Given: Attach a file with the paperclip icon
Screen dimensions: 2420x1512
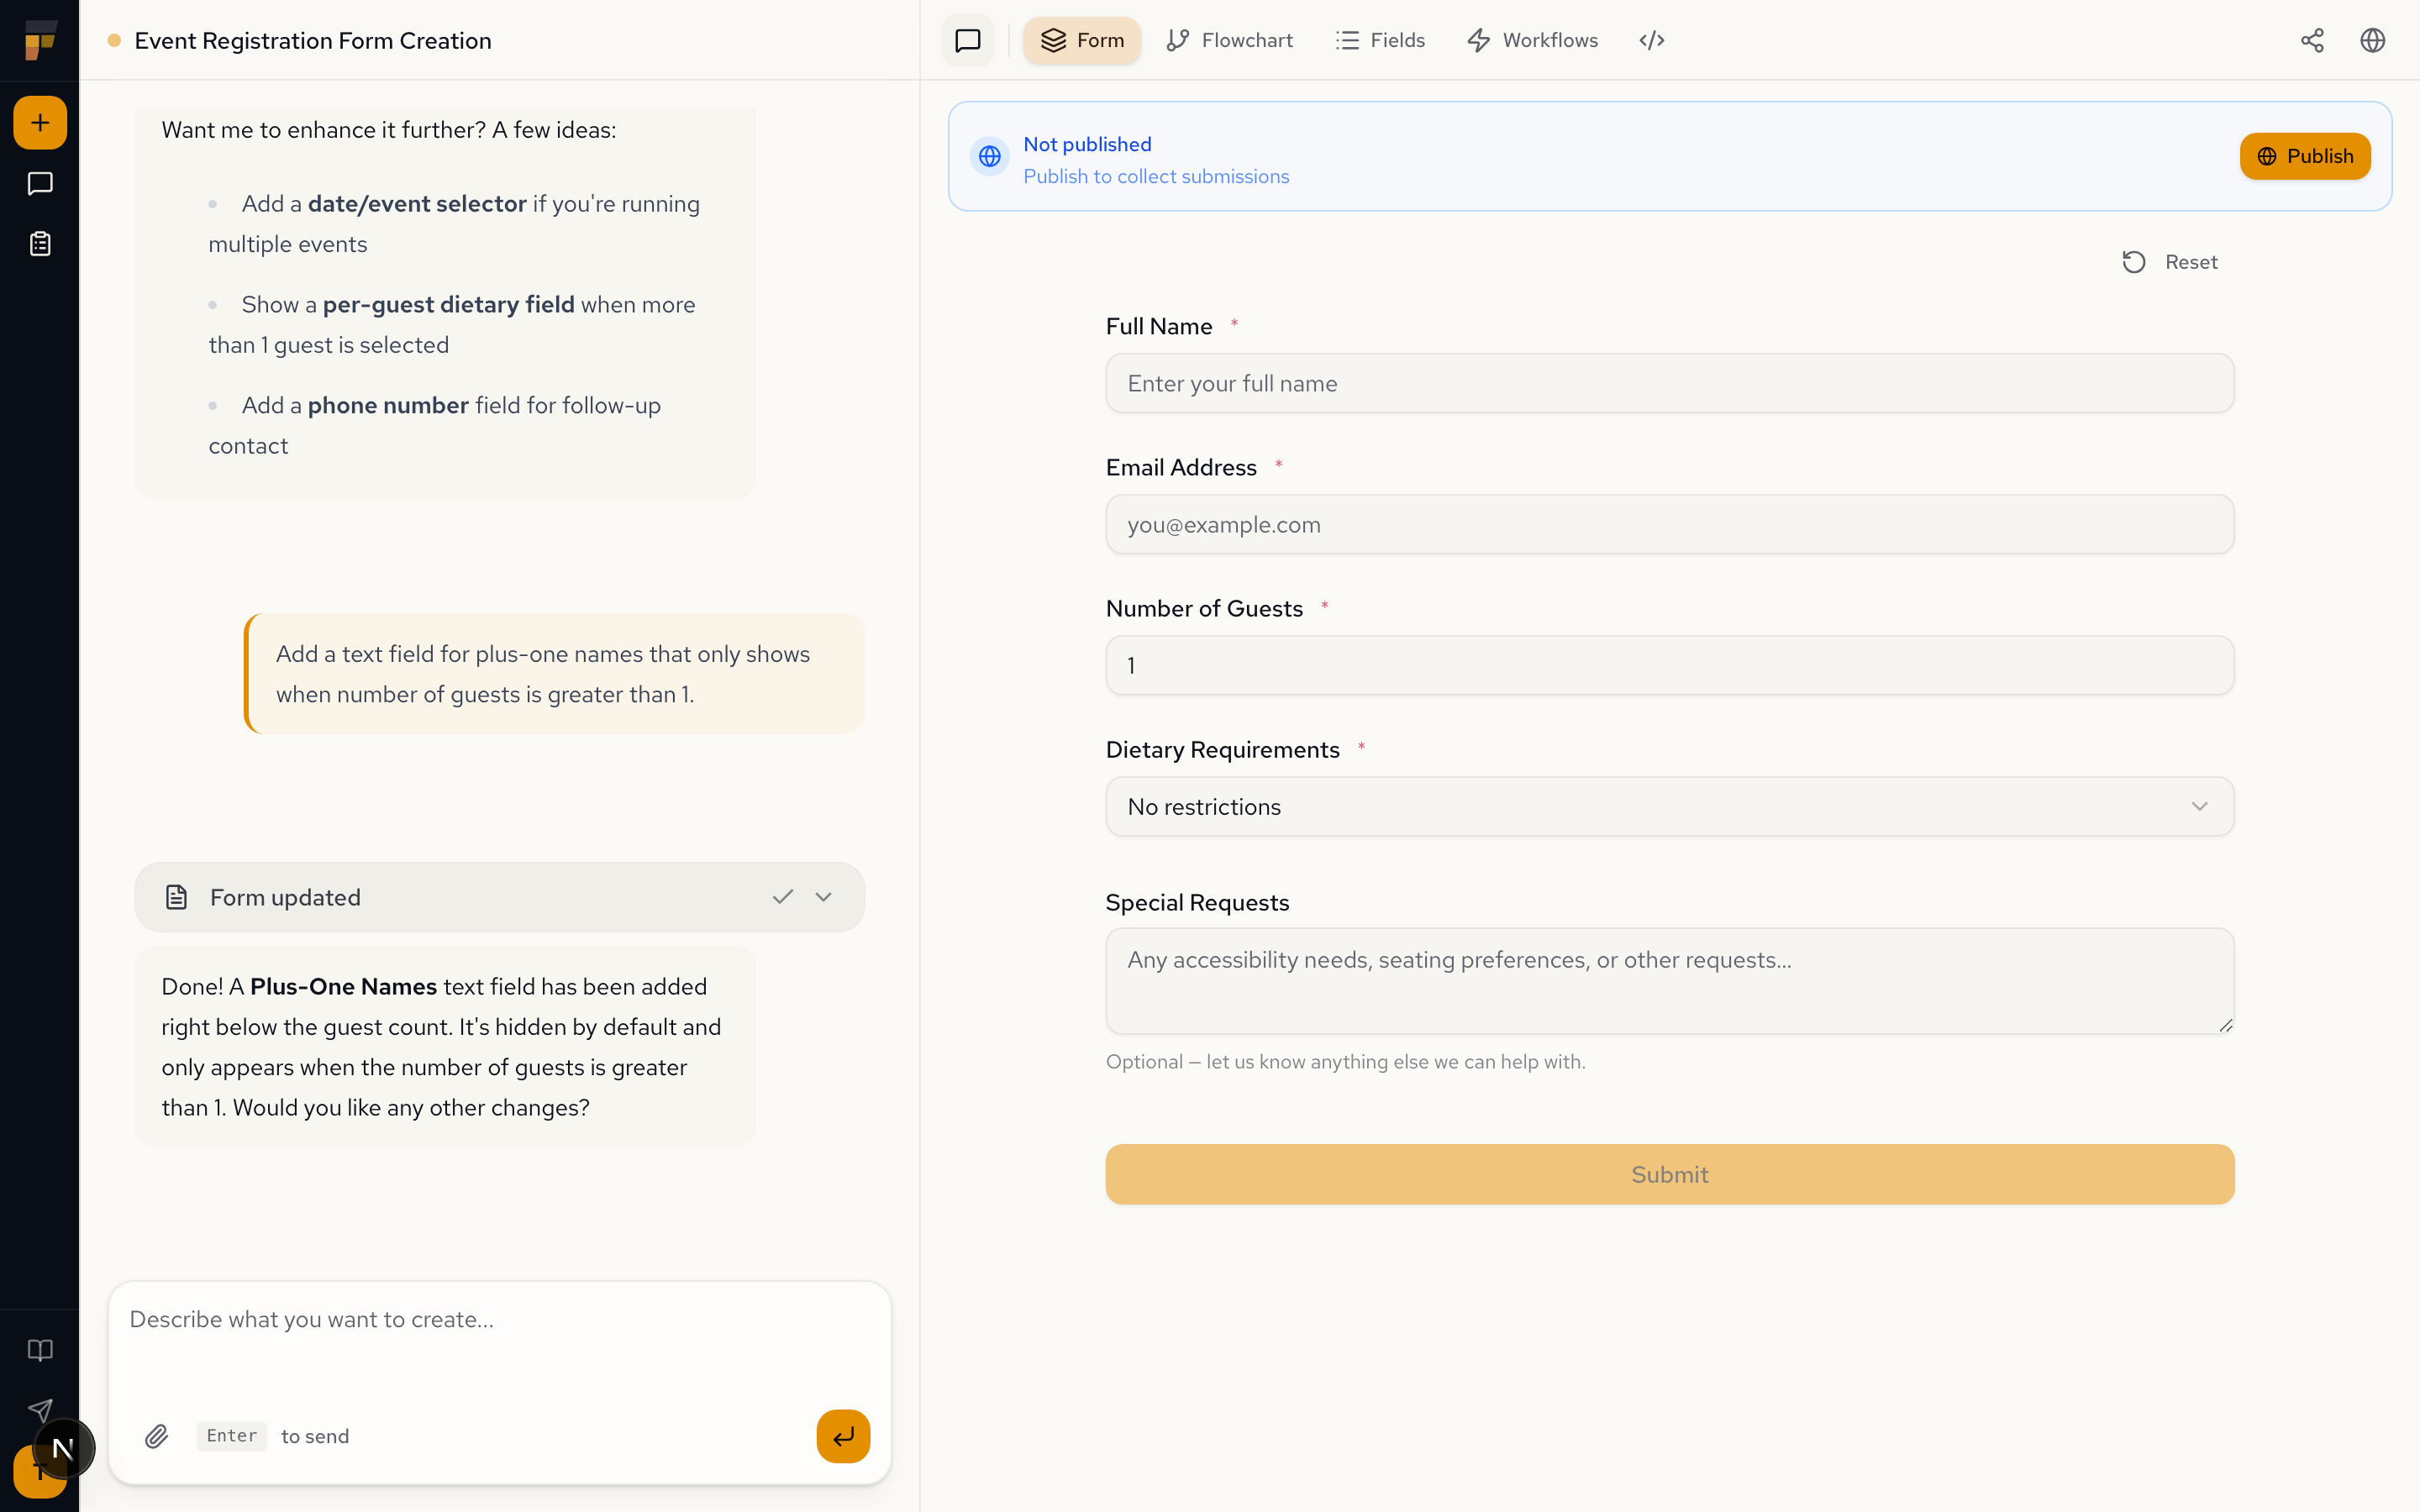Looking at the screenshot, I should (157, 1436).
